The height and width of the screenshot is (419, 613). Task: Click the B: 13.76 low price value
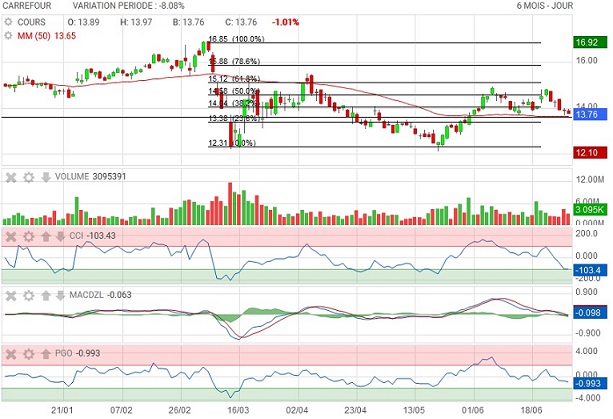(x=188, y=22)
